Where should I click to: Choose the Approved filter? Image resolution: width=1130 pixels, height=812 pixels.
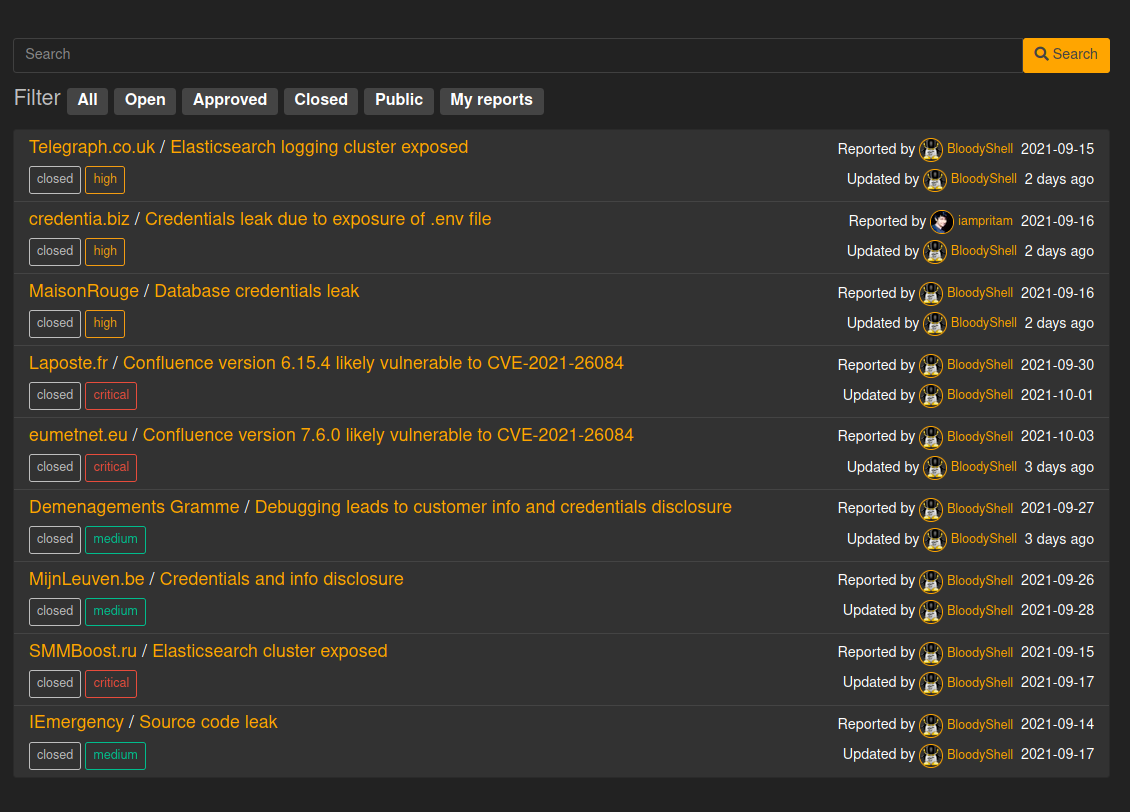click(230, 100)
